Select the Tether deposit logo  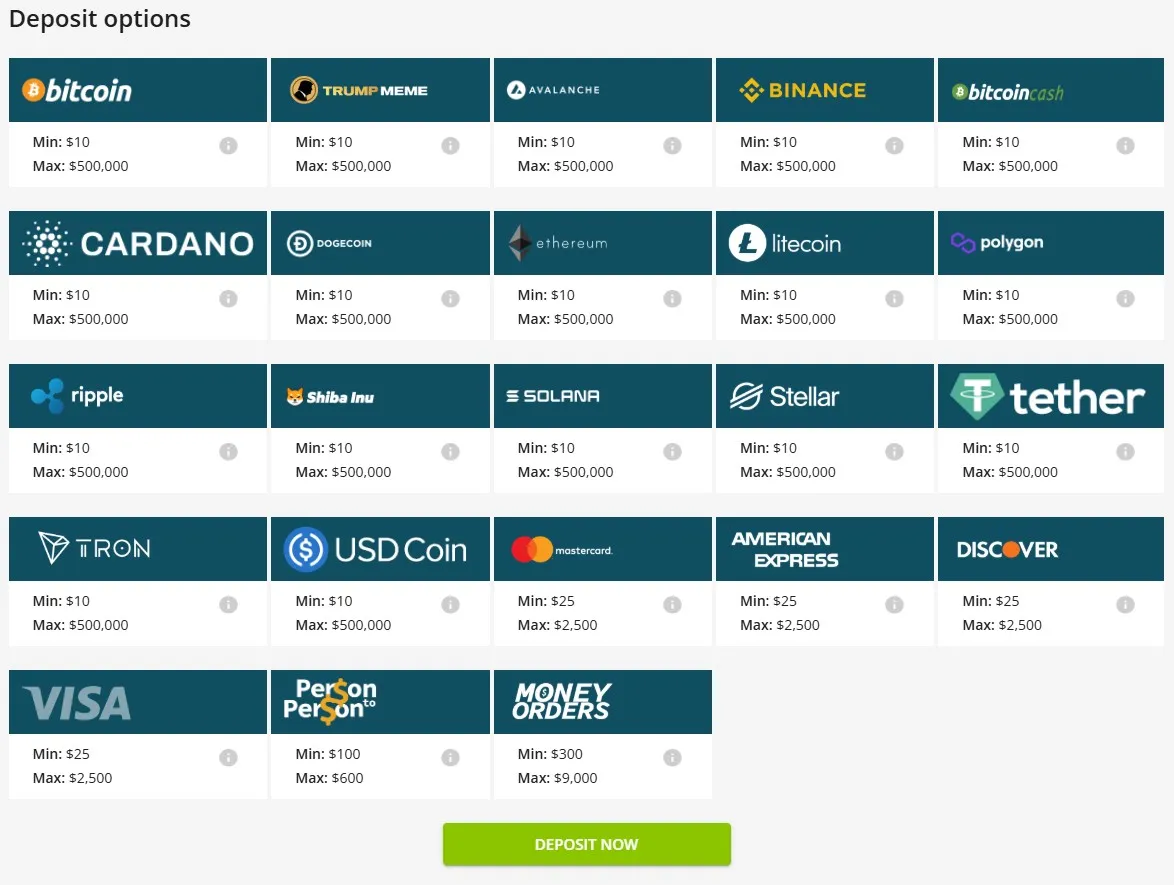[1047, 396]
